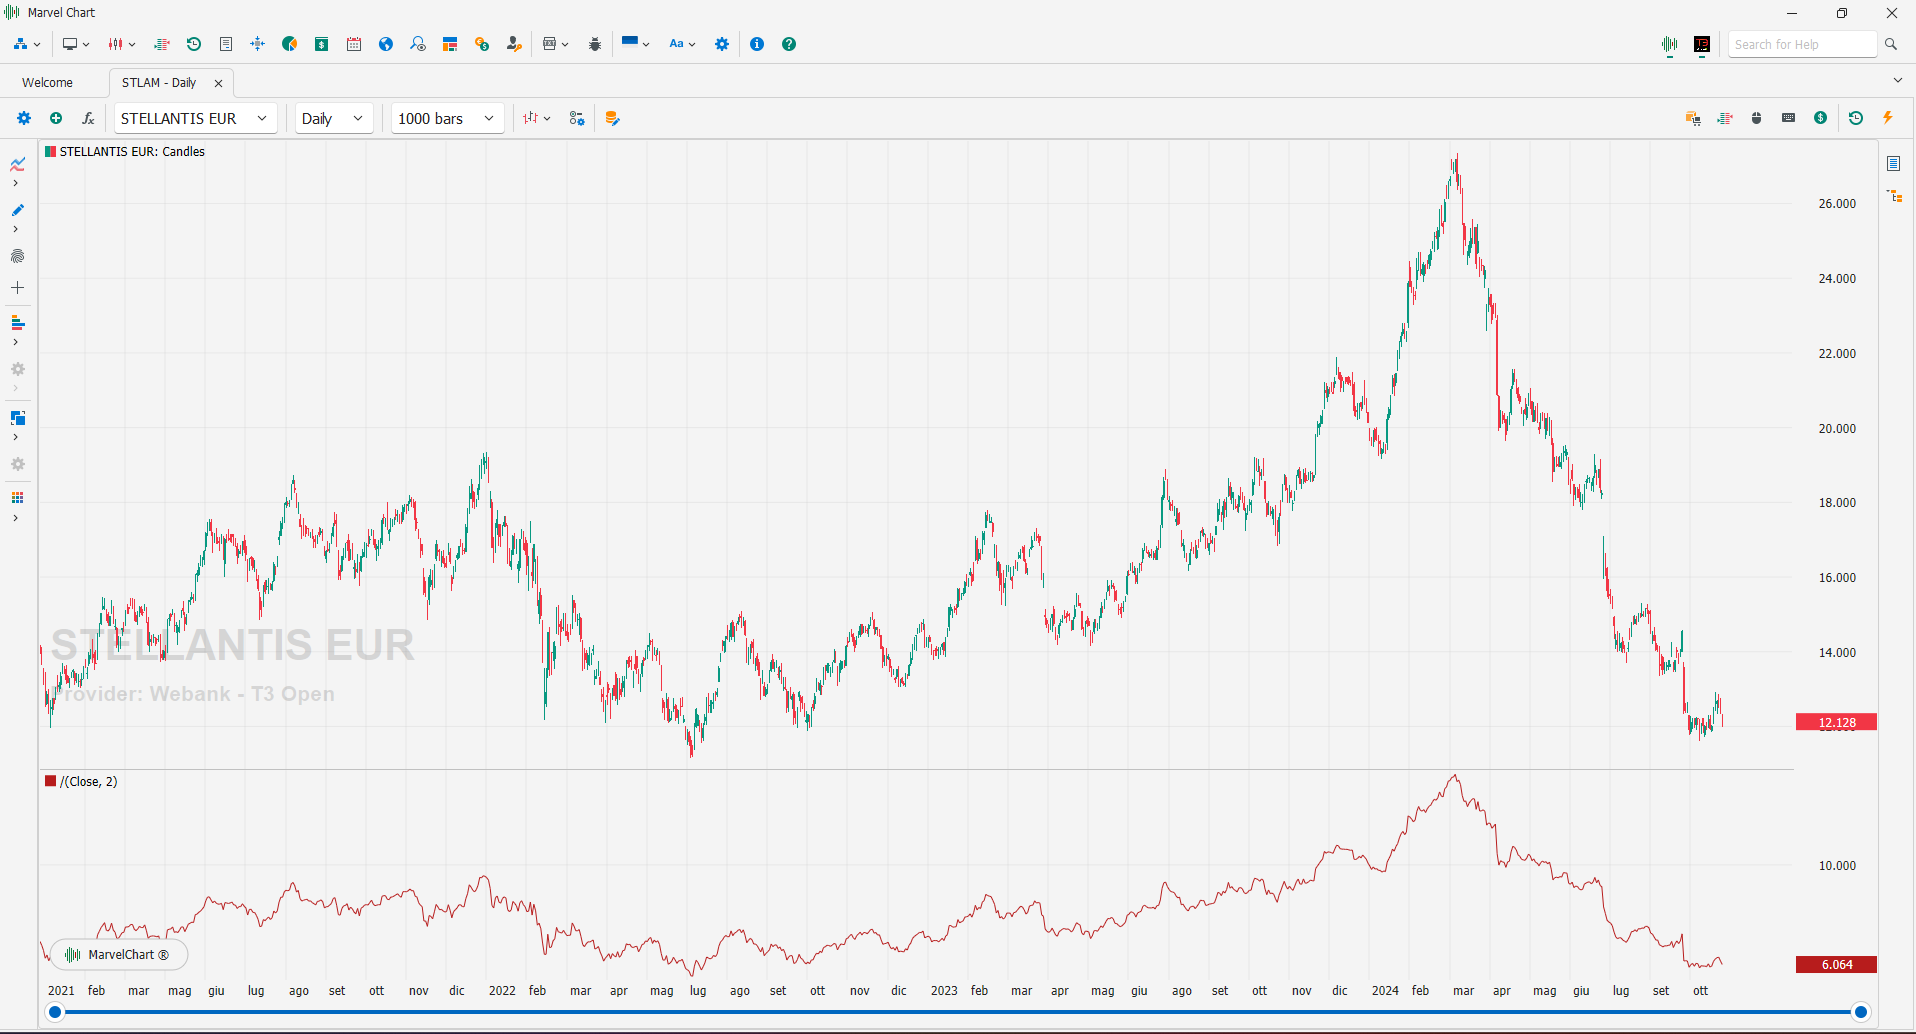The width and height of the screenshot is (1916, 1034).
Task: Toggle the order book levels icon in chart toolbar
Action: (x=1725, y=118)
